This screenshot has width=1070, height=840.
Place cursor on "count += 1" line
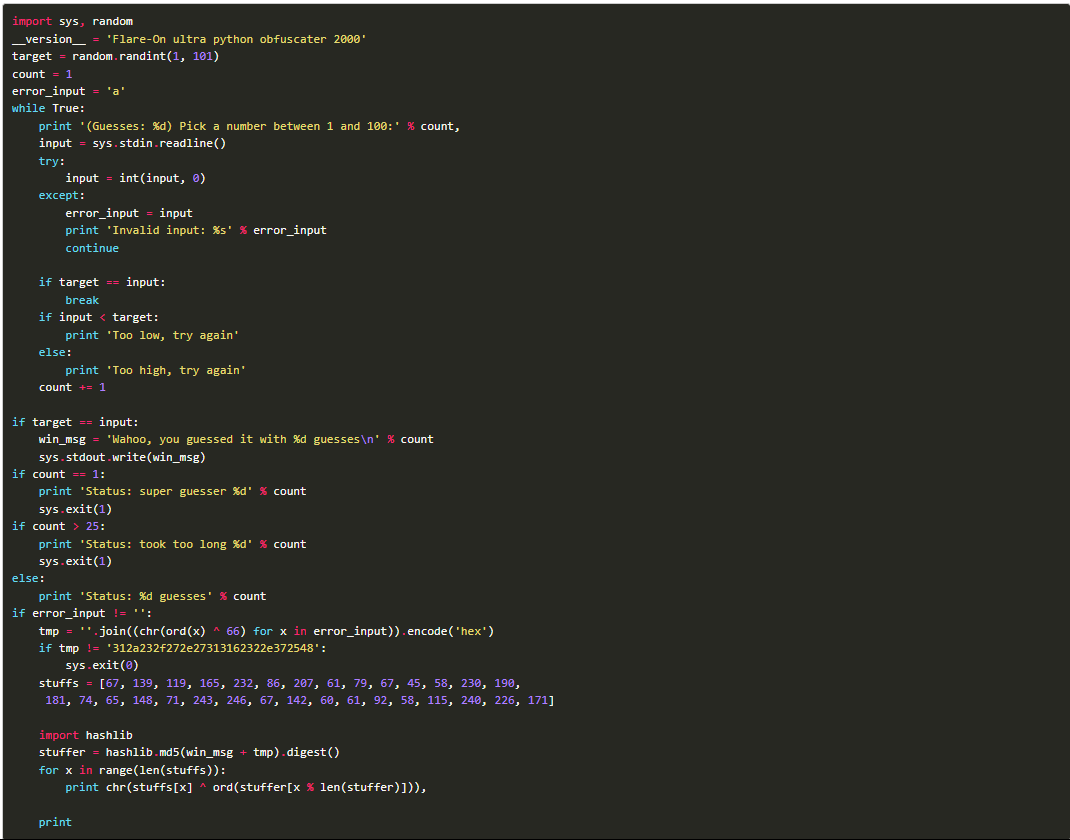tap(72, 387)
